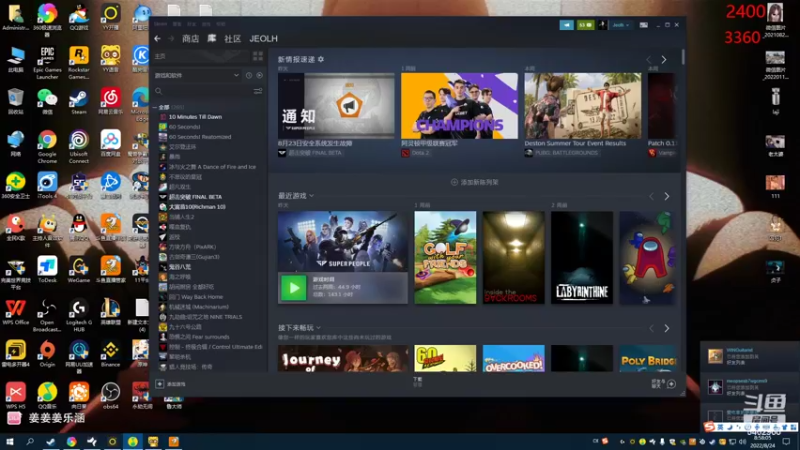Open Golf With Your Friends tile
This screenshot has height=450, width=800.
click(445, 258)
